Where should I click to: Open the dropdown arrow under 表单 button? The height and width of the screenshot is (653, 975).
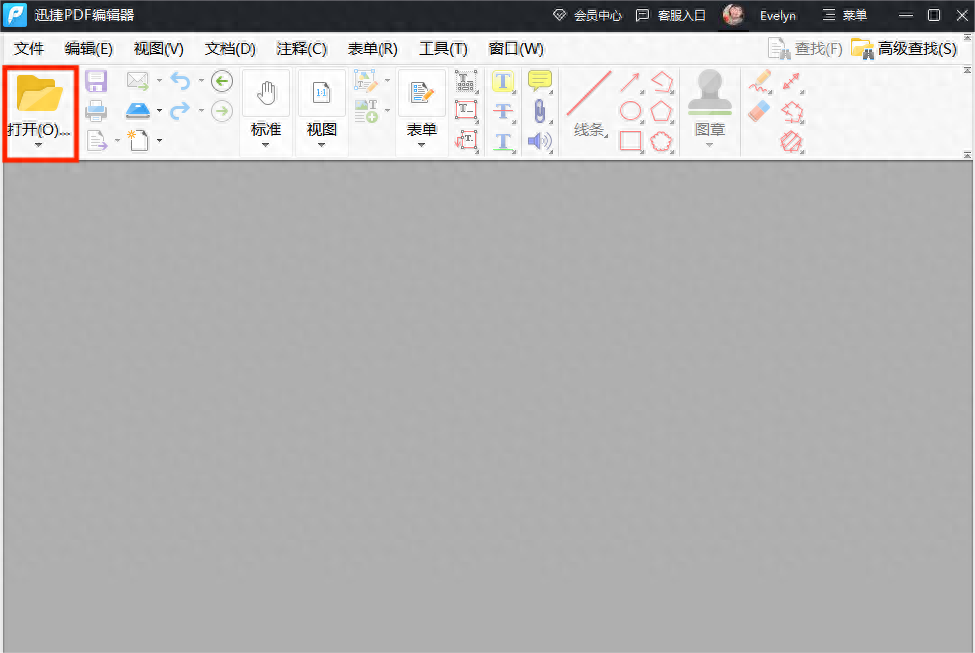click(421, 146)
